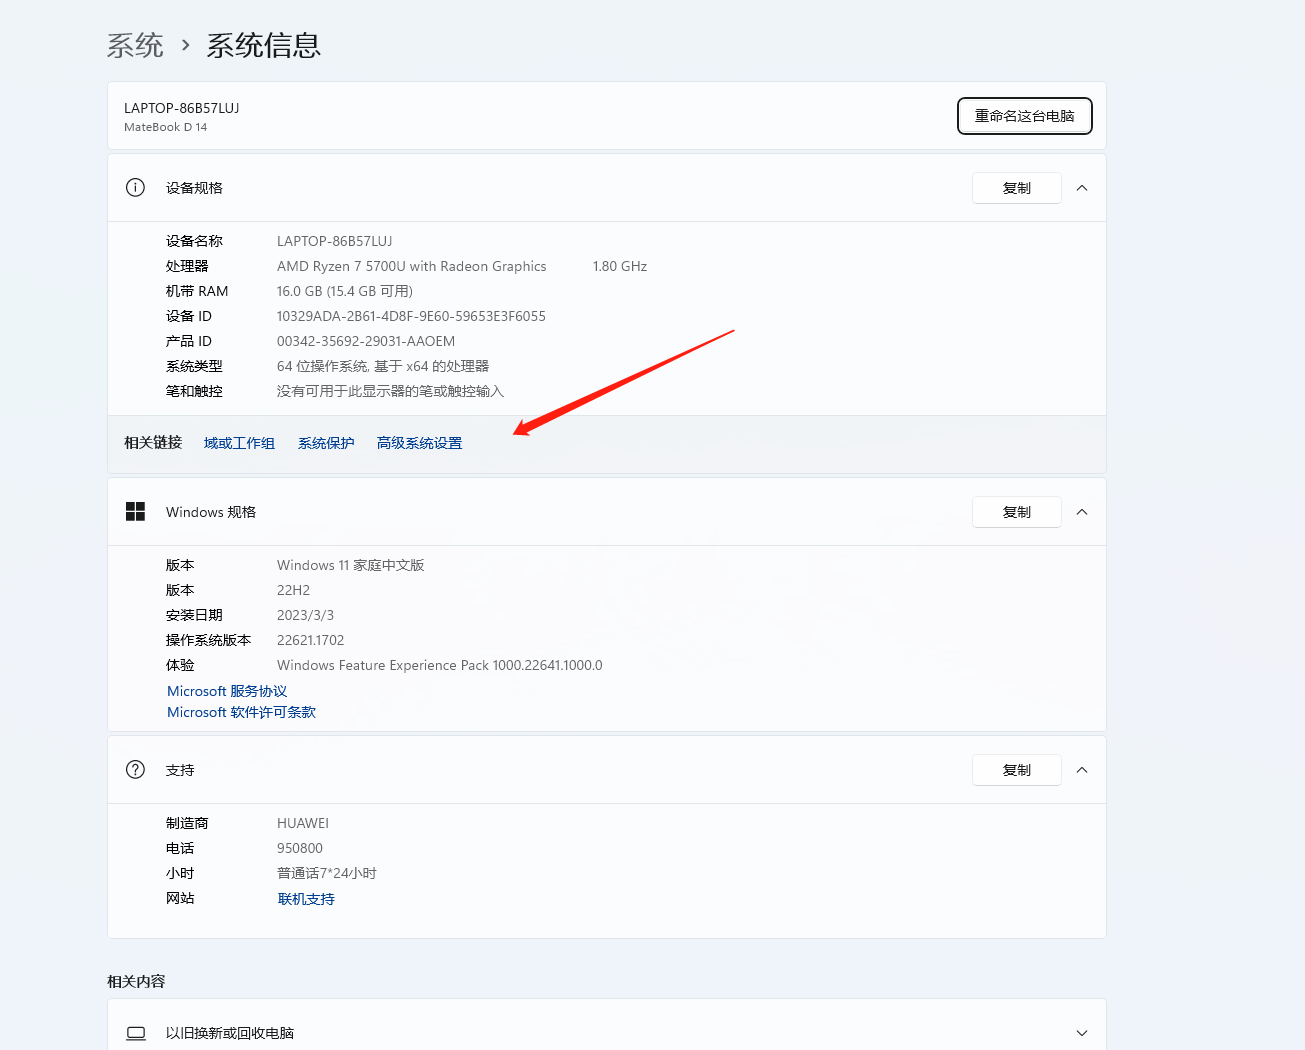Click the laptop icon beside 以旧换新或回收电脑
This screenshot has height=1050, width=1305.
pos(136,1033)
